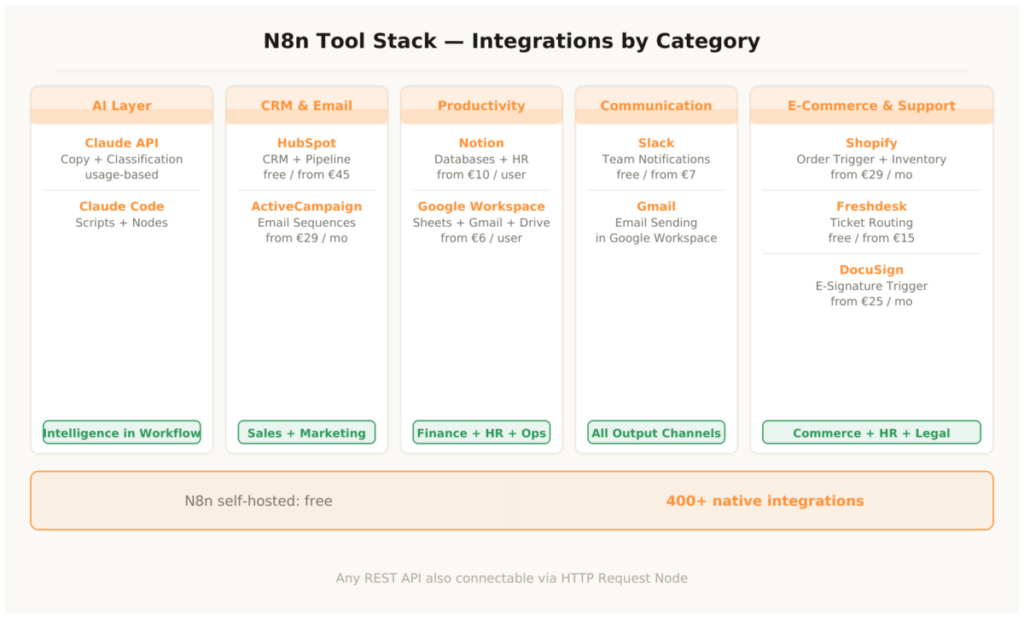1024x621 pixels.
Task: Open the Slack entry
Action: (x=656, y=143)
